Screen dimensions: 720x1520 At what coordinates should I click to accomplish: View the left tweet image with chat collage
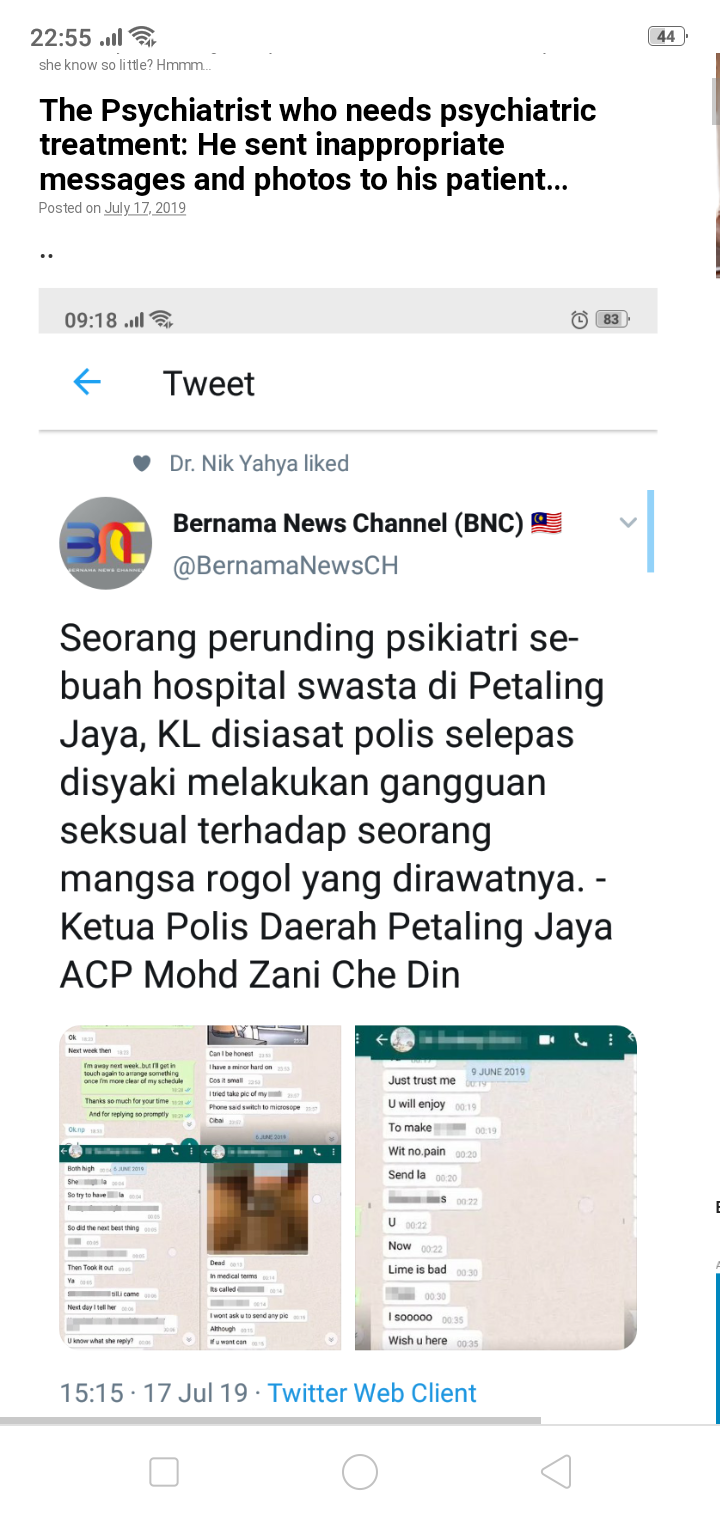coord(200,1187)
